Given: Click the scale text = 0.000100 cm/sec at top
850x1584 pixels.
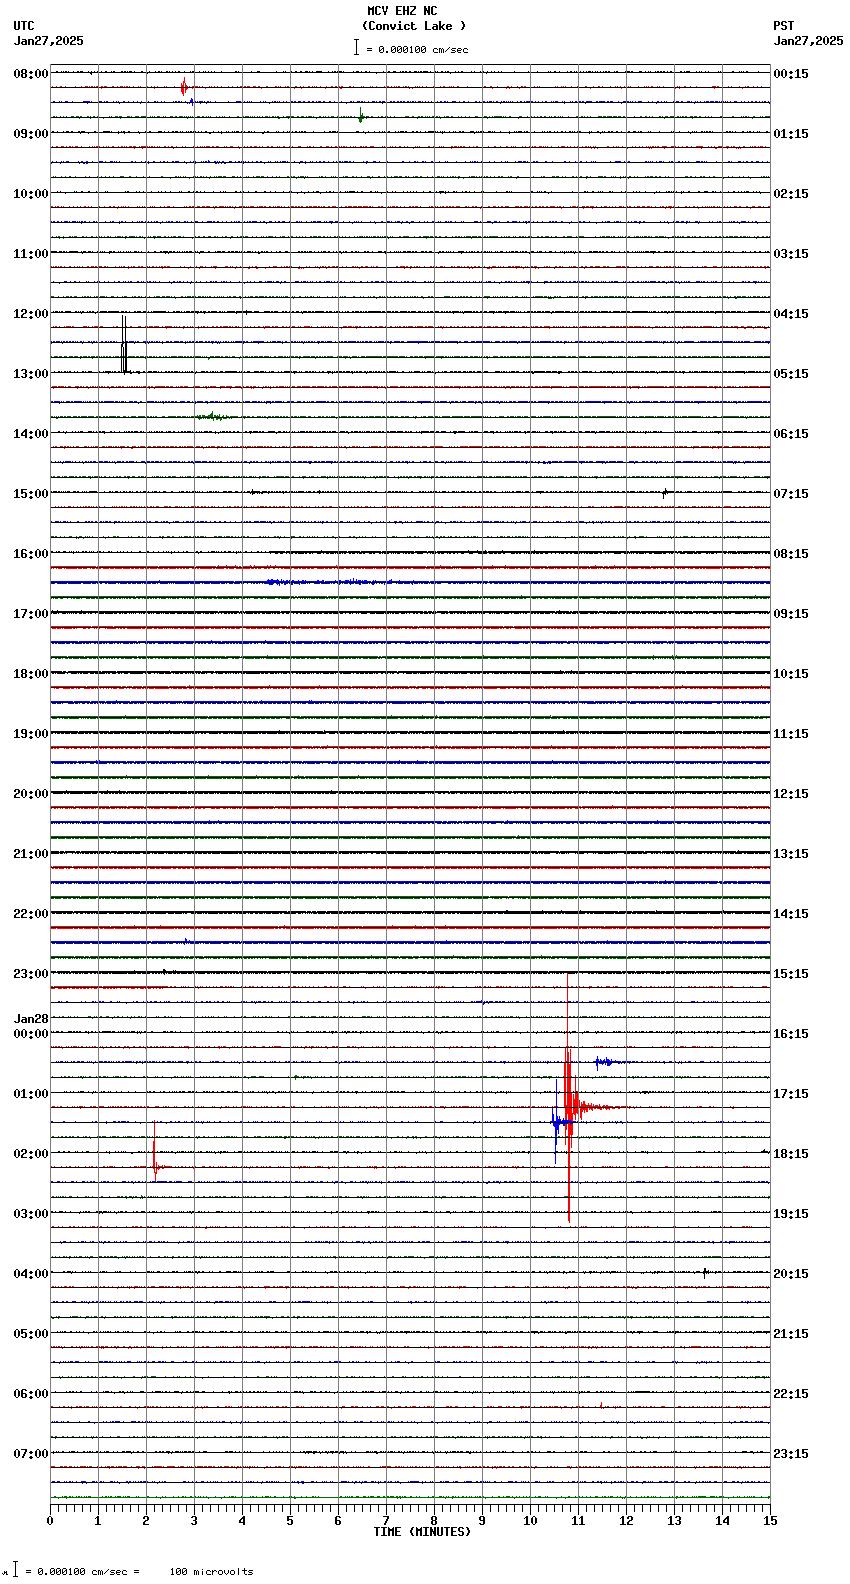Looking at the screenshot, I should point(417,49).
